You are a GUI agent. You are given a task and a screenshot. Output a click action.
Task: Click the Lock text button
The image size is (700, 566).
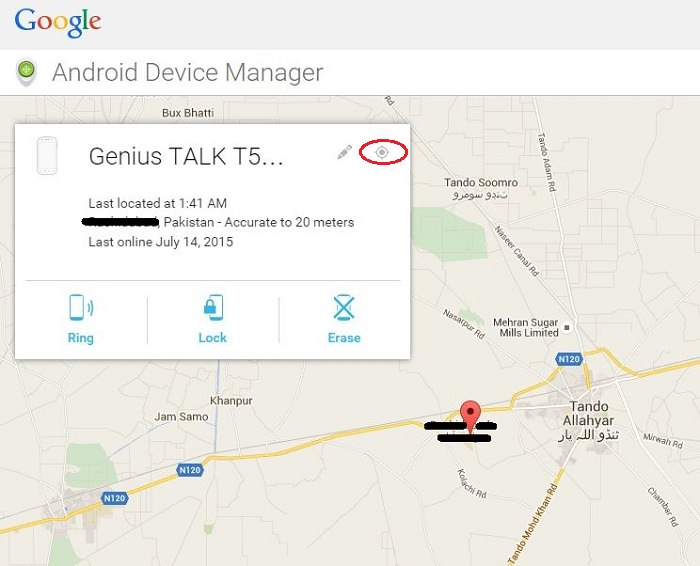(x=212, y=338)
